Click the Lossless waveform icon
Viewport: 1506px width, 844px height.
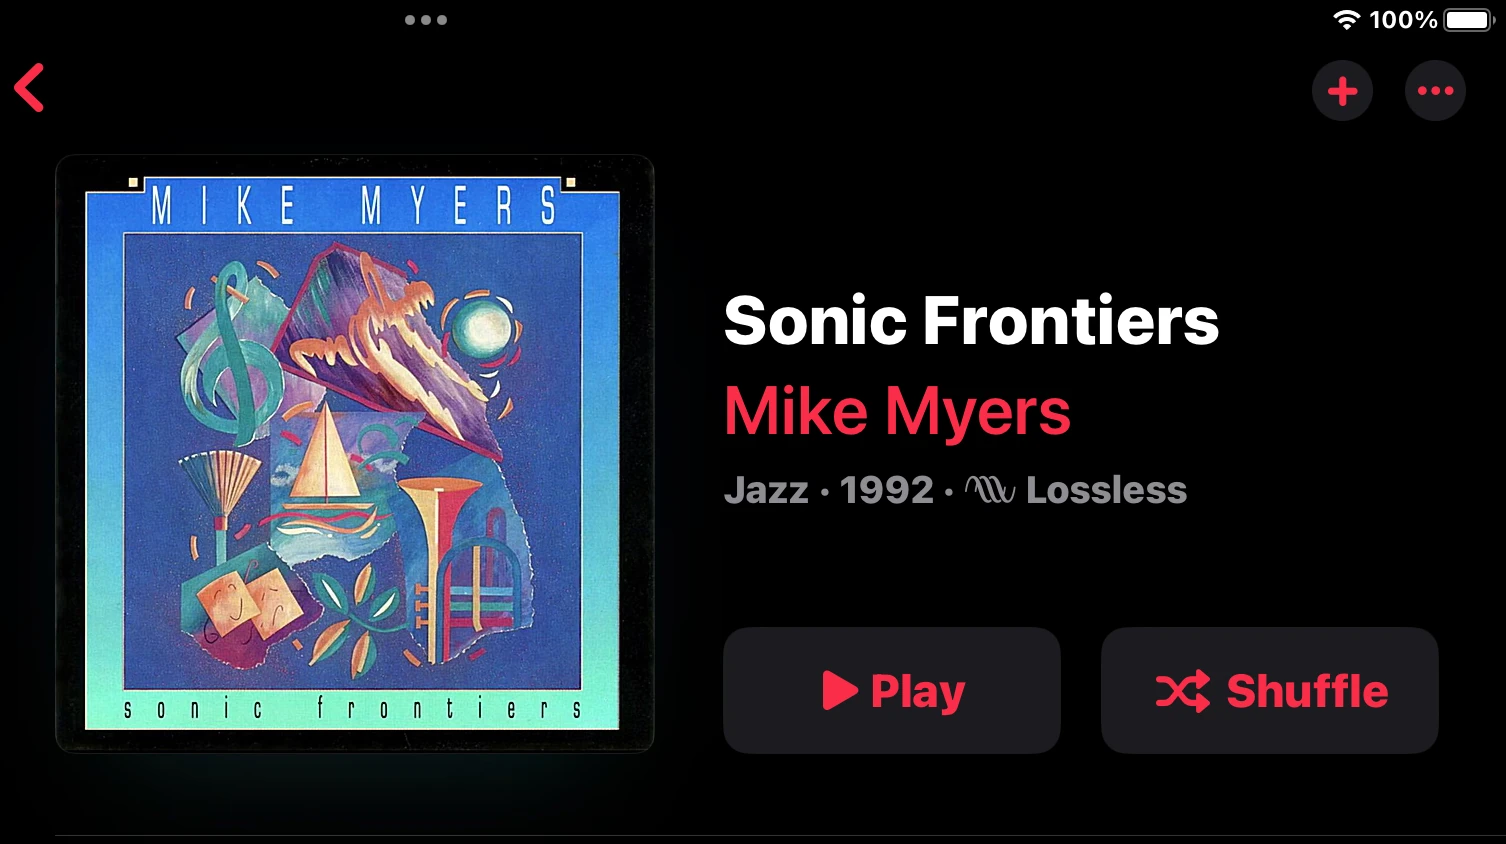click(x=990, y=490)
